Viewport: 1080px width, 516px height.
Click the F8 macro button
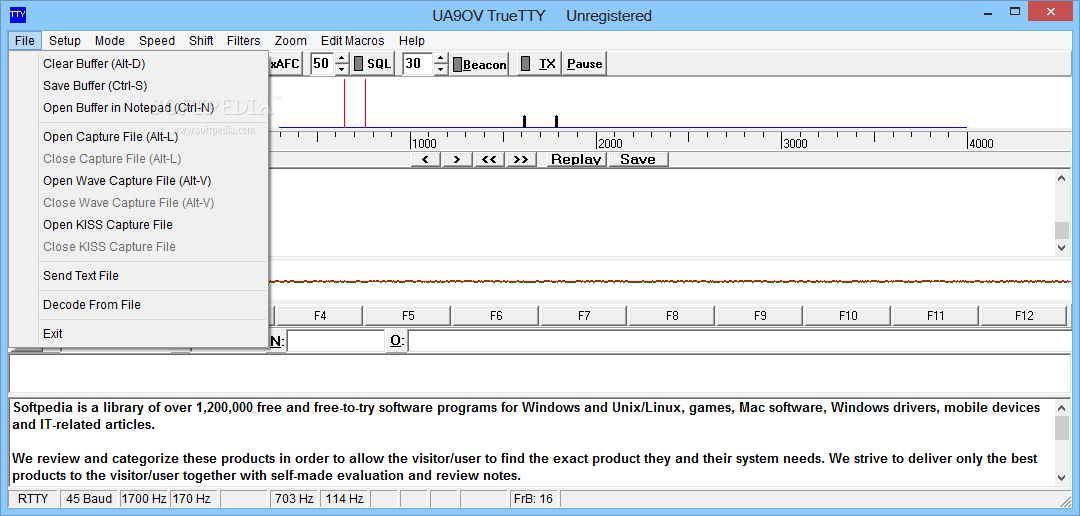tap(672, 316)
